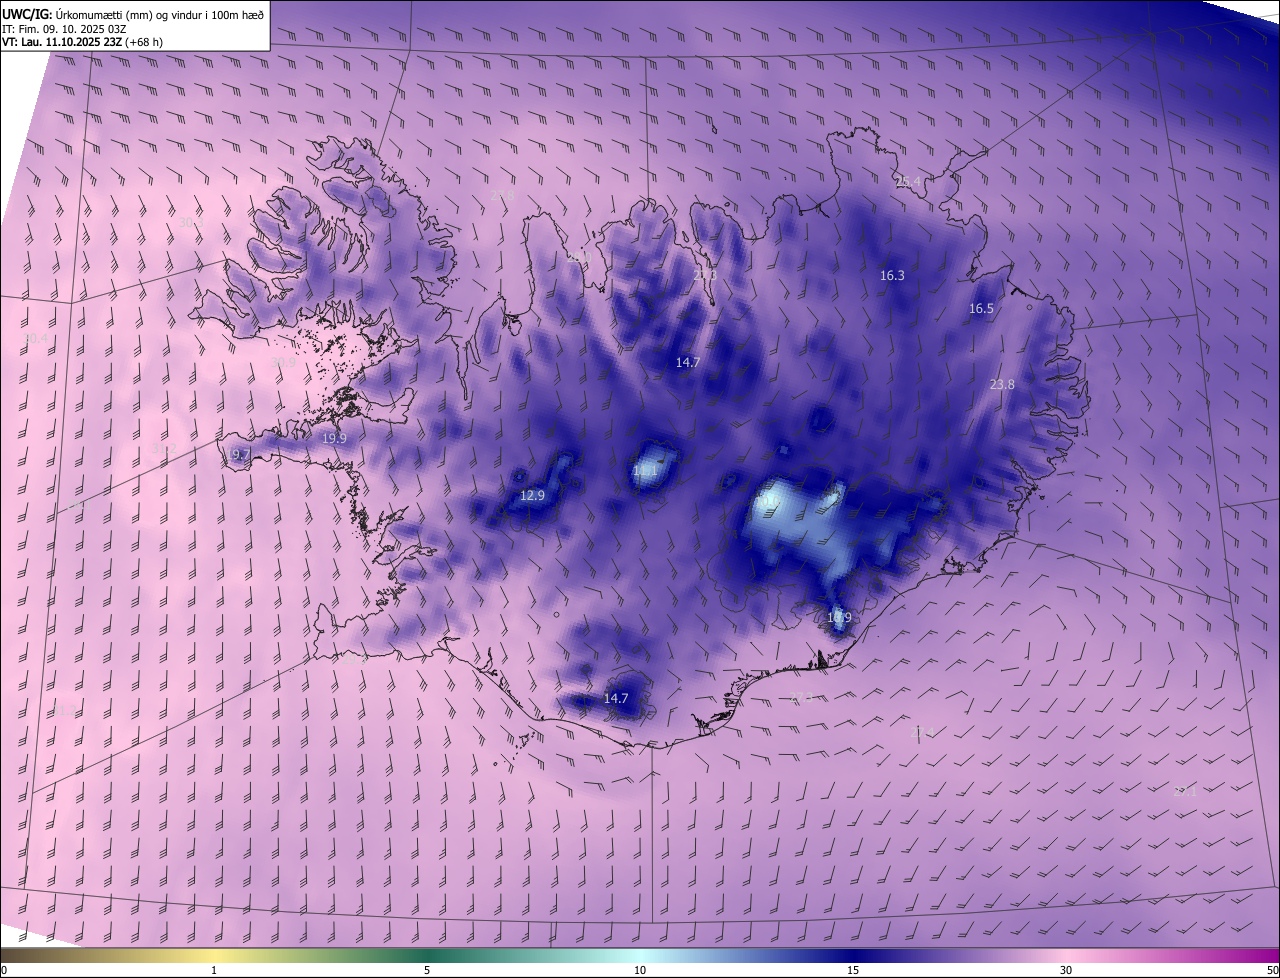Click the 16.3 value label

click(x=892, y=275)
